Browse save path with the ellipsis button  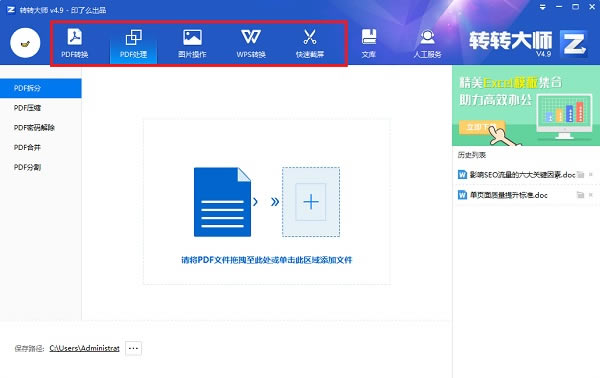[133, 348]
